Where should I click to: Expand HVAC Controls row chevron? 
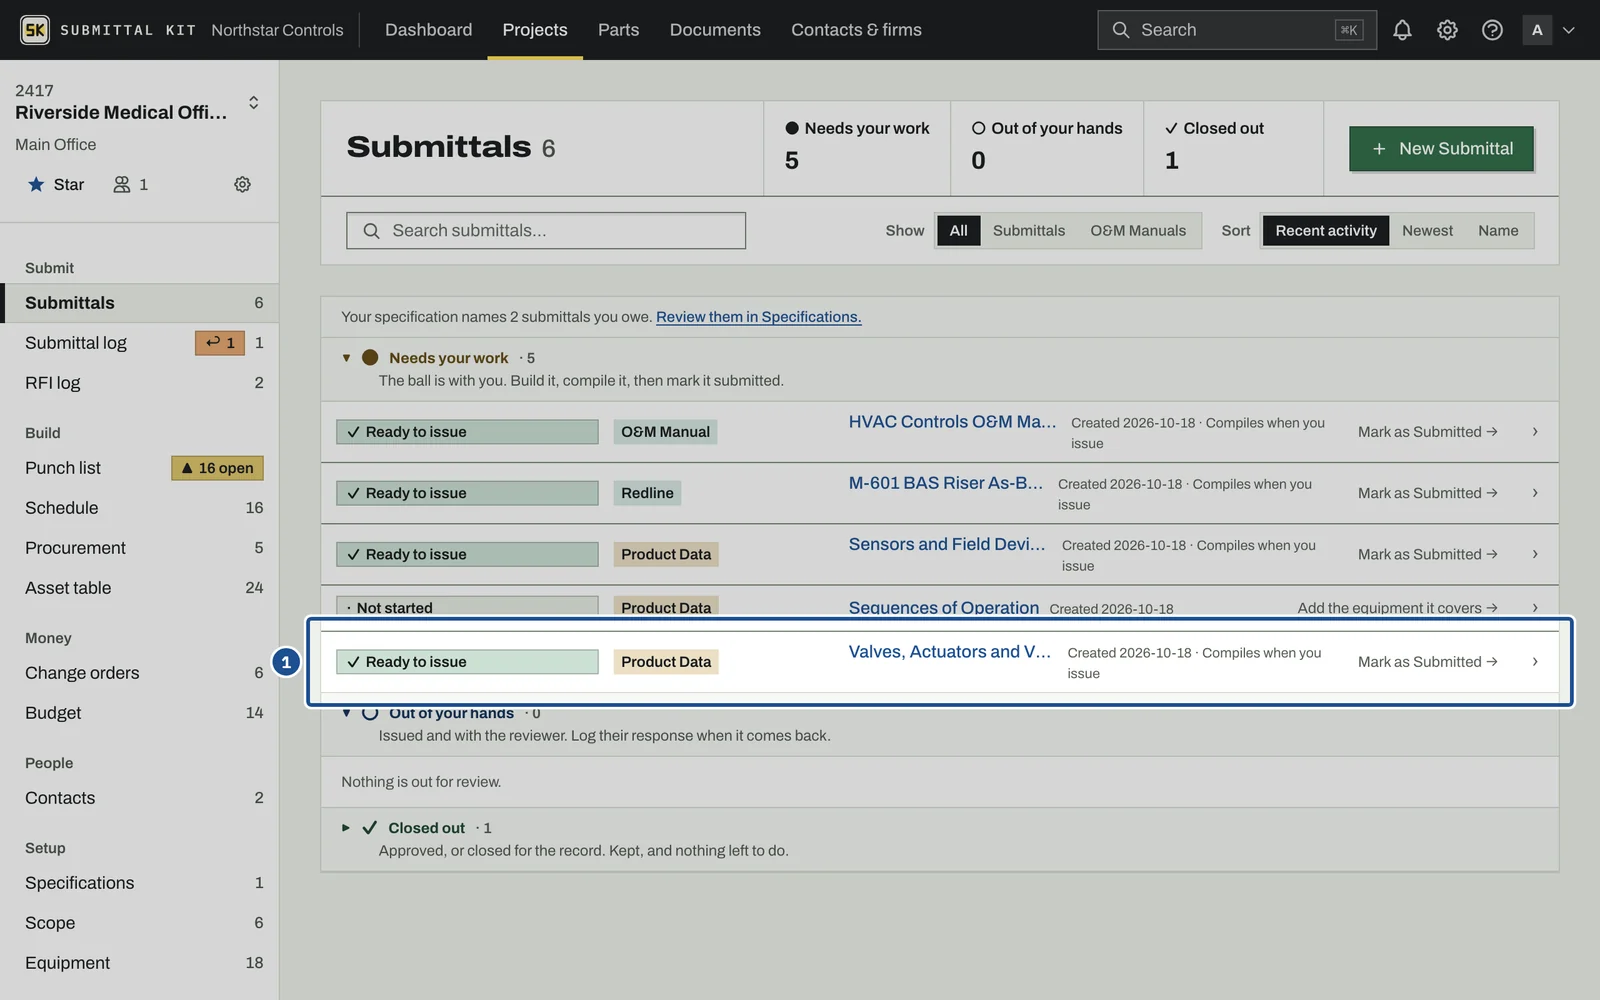click(1535, 432)
